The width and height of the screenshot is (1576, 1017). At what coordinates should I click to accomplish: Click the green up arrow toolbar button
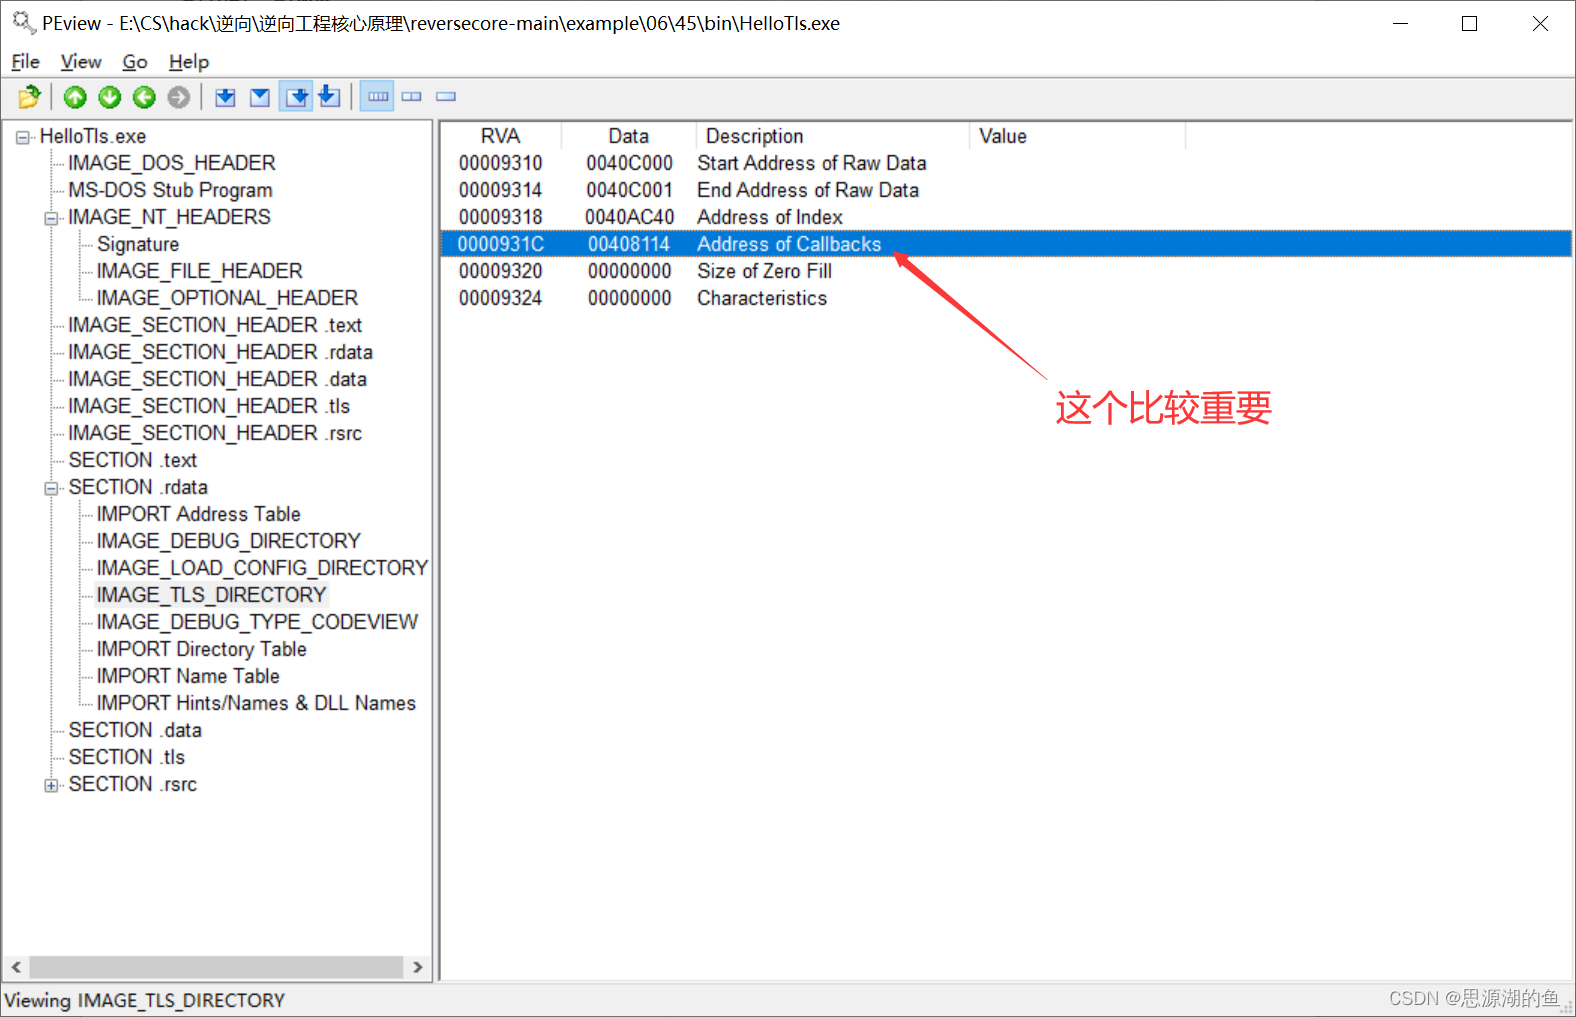point(75,97)
